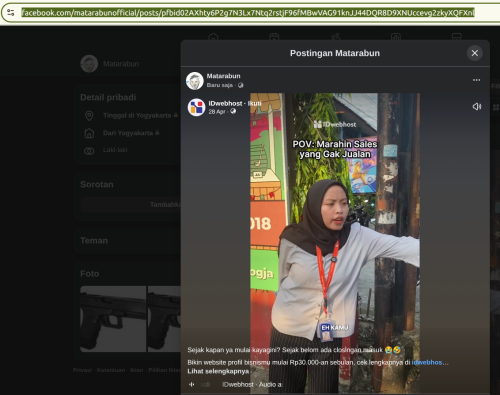The height and width of the screenshot is (395, 500).
Task: Click the '28 Apr' video date
Action: [217, 112]
